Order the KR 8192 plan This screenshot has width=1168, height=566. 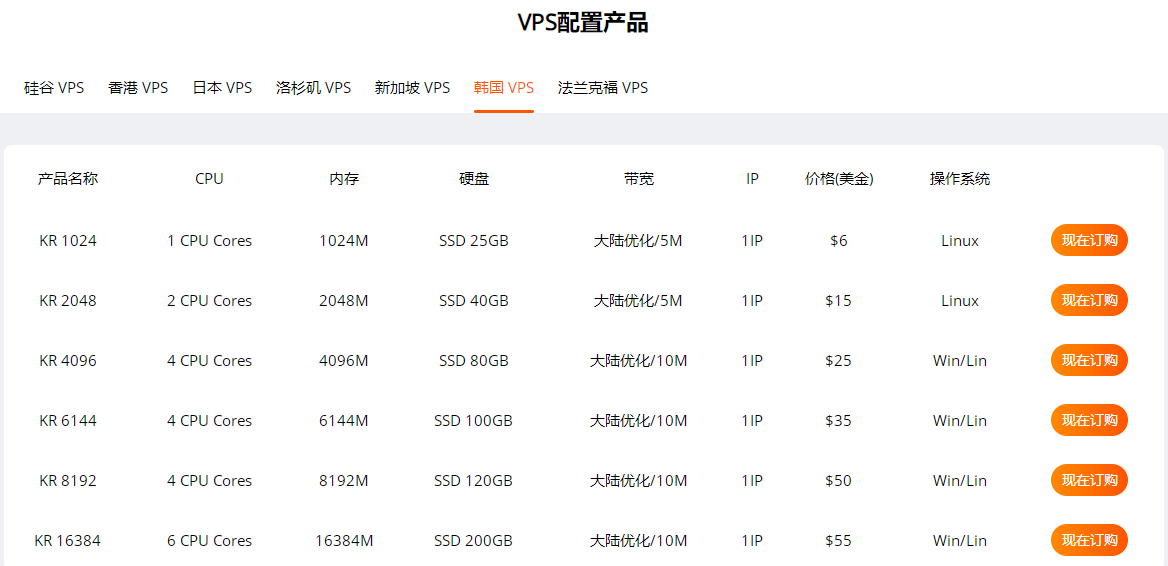pos(1088,480)
